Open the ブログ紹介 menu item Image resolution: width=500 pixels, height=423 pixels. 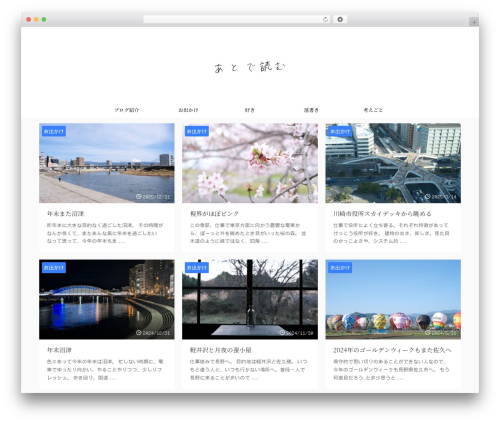tap(127, 110)
